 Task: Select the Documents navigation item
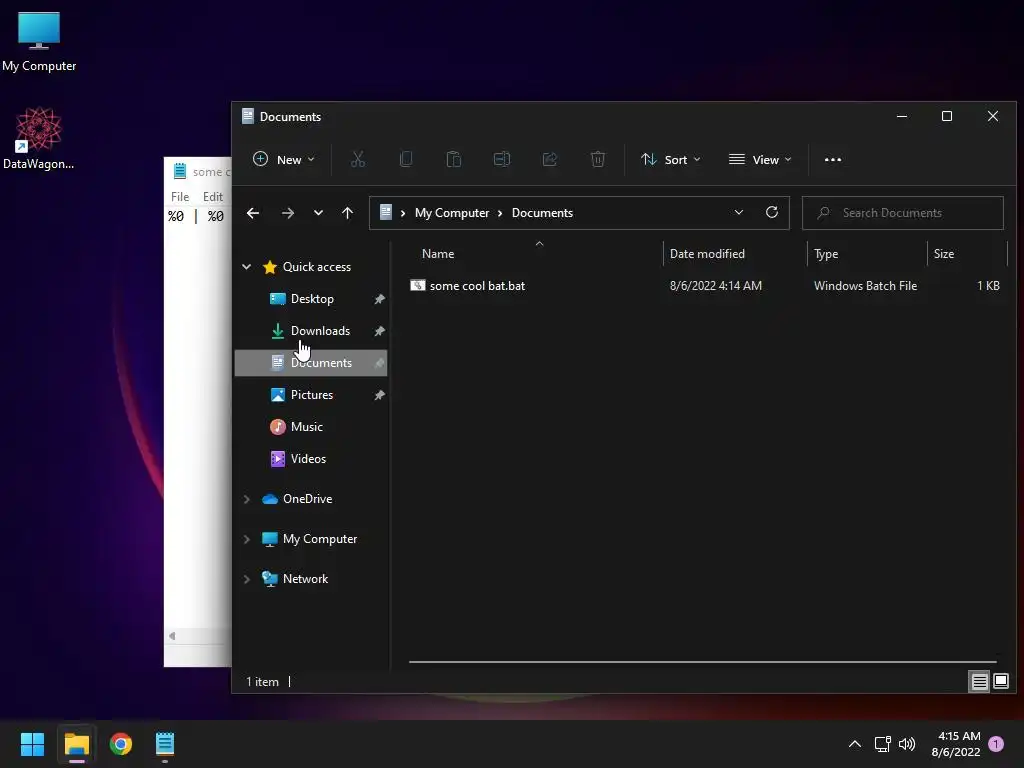pyautogui.click(x=311, y=362)
